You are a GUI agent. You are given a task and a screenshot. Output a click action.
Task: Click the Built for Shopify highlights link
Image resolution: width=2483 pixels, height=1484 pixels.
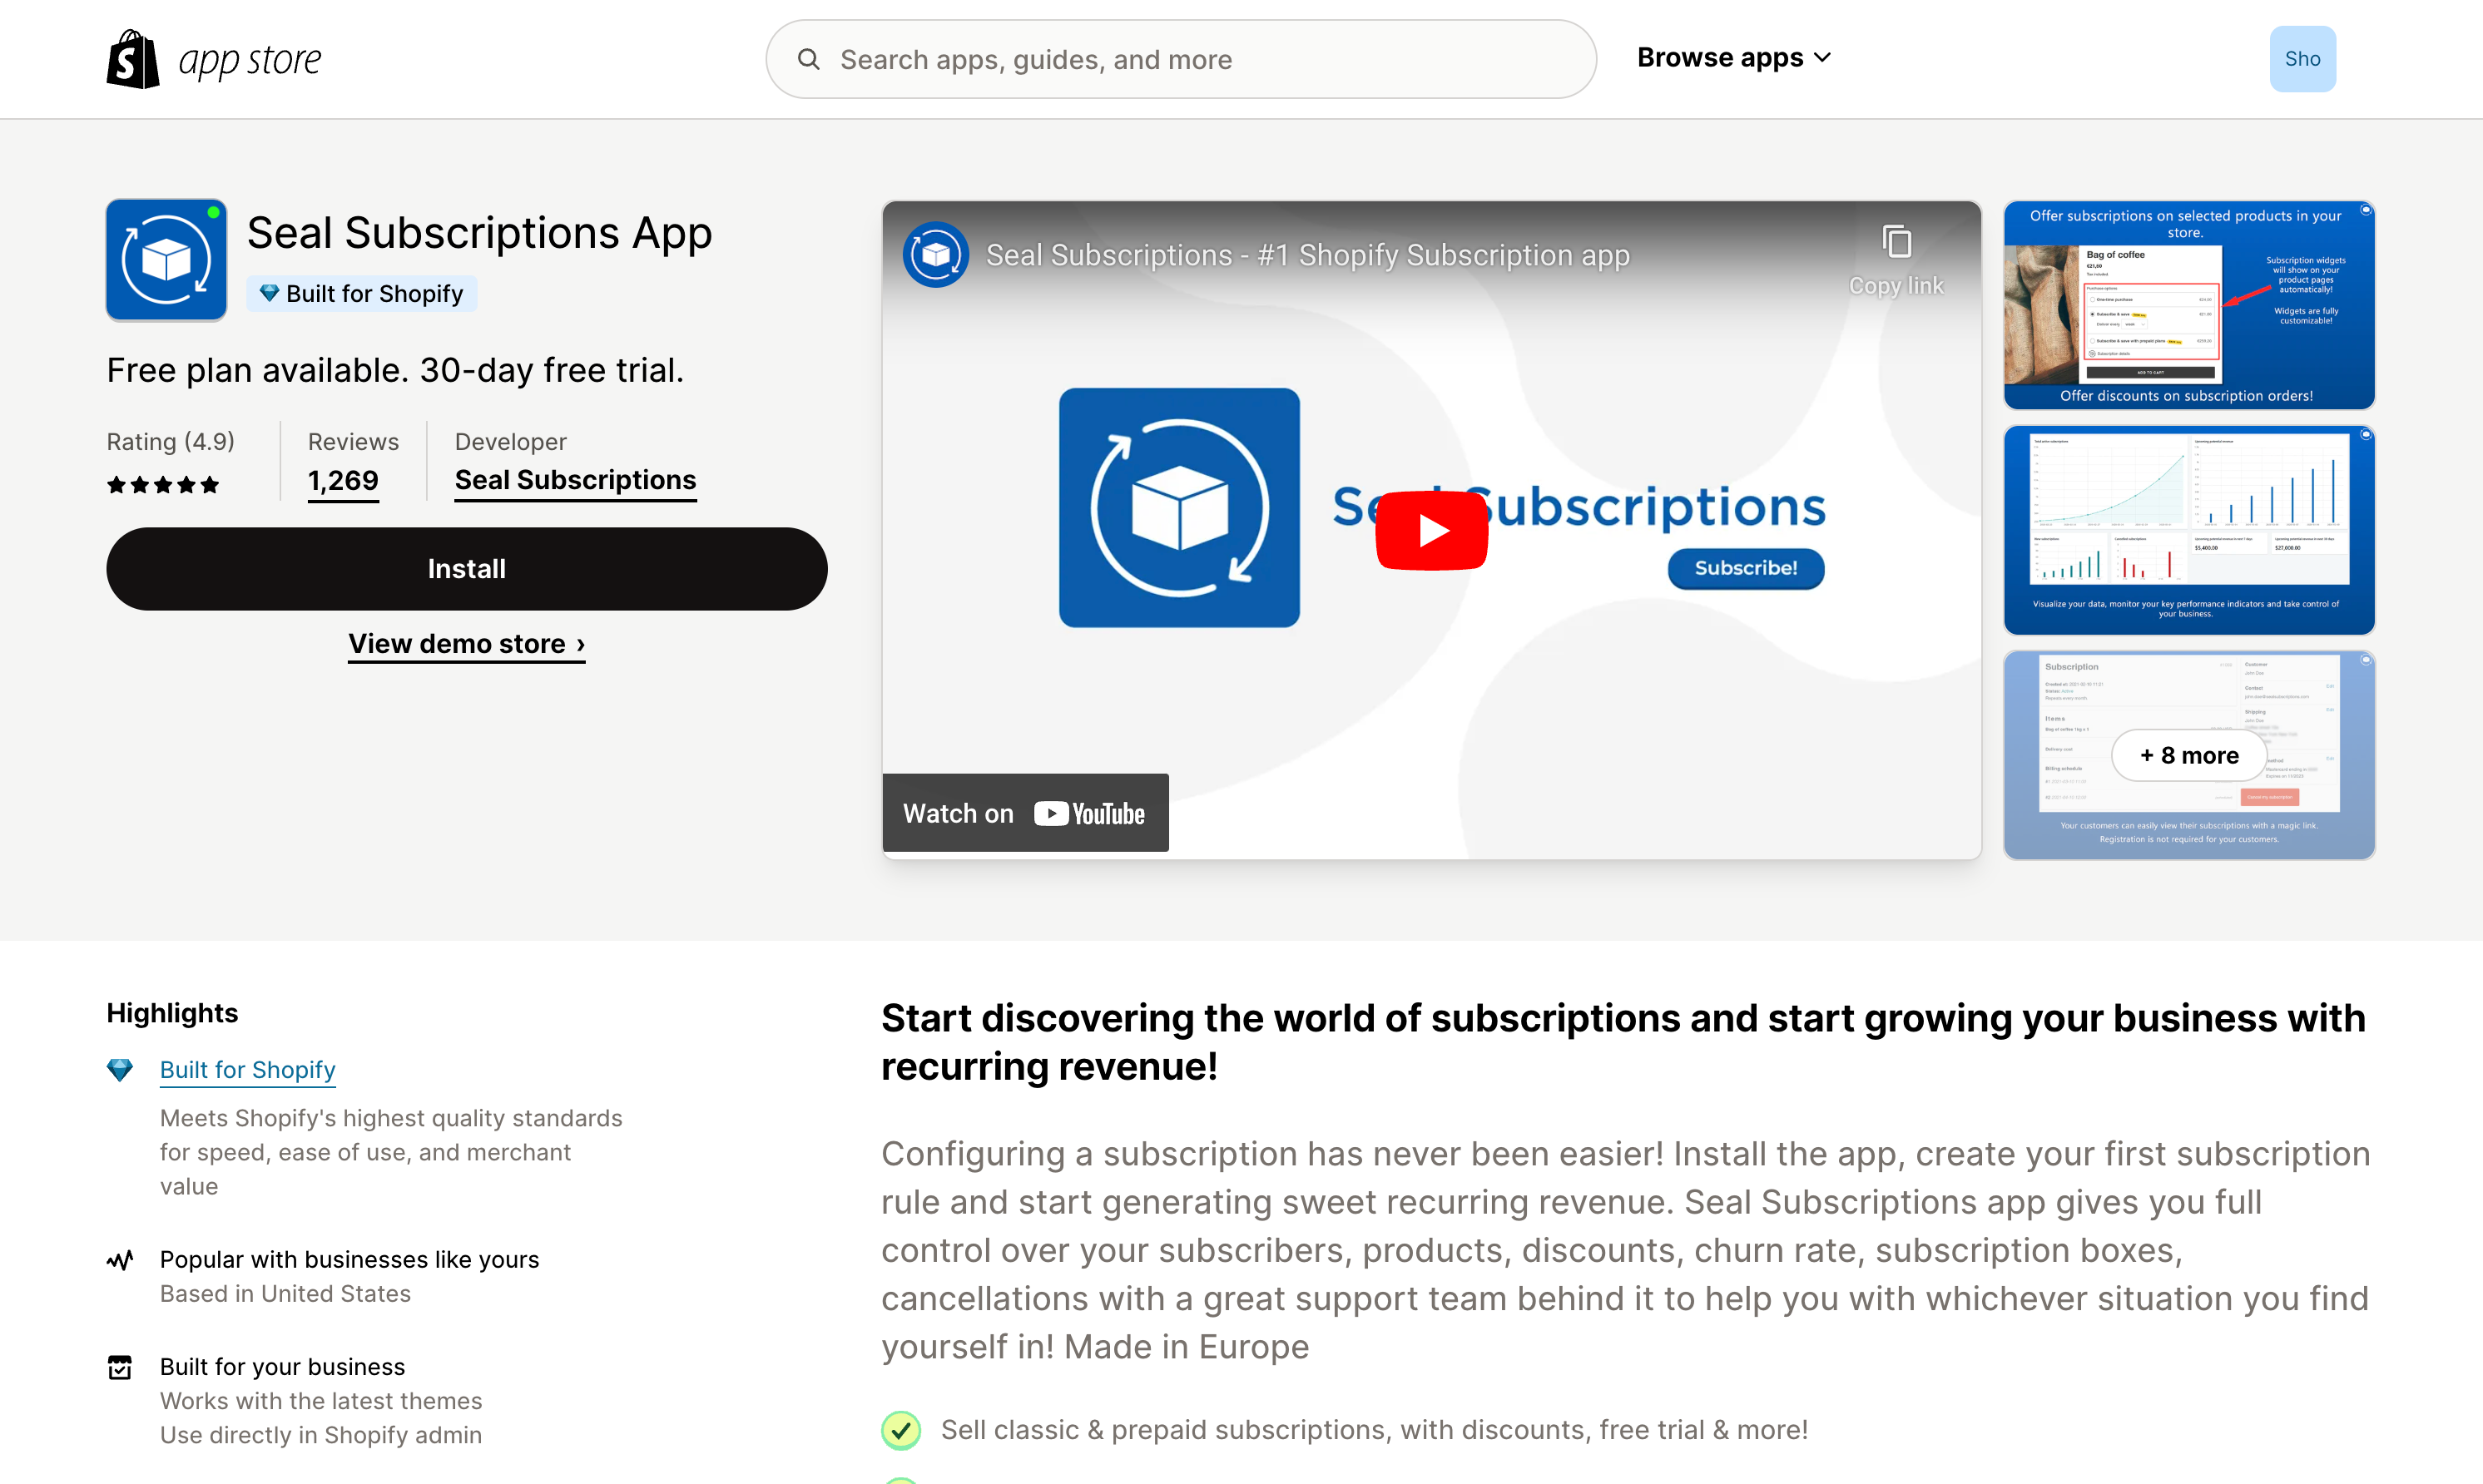click(247, 1070)
